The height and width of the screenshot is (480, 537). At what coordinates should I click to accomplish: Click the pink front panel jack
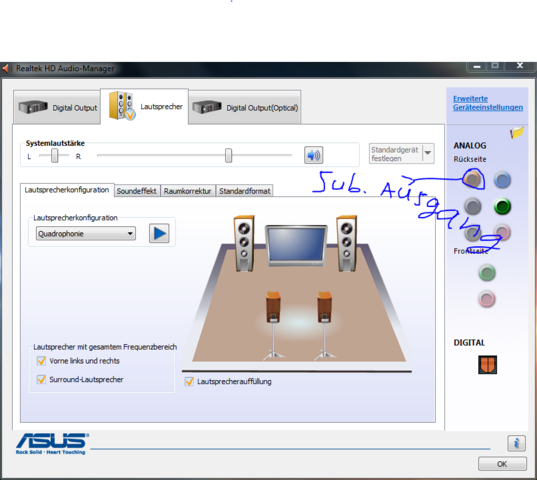487,299
